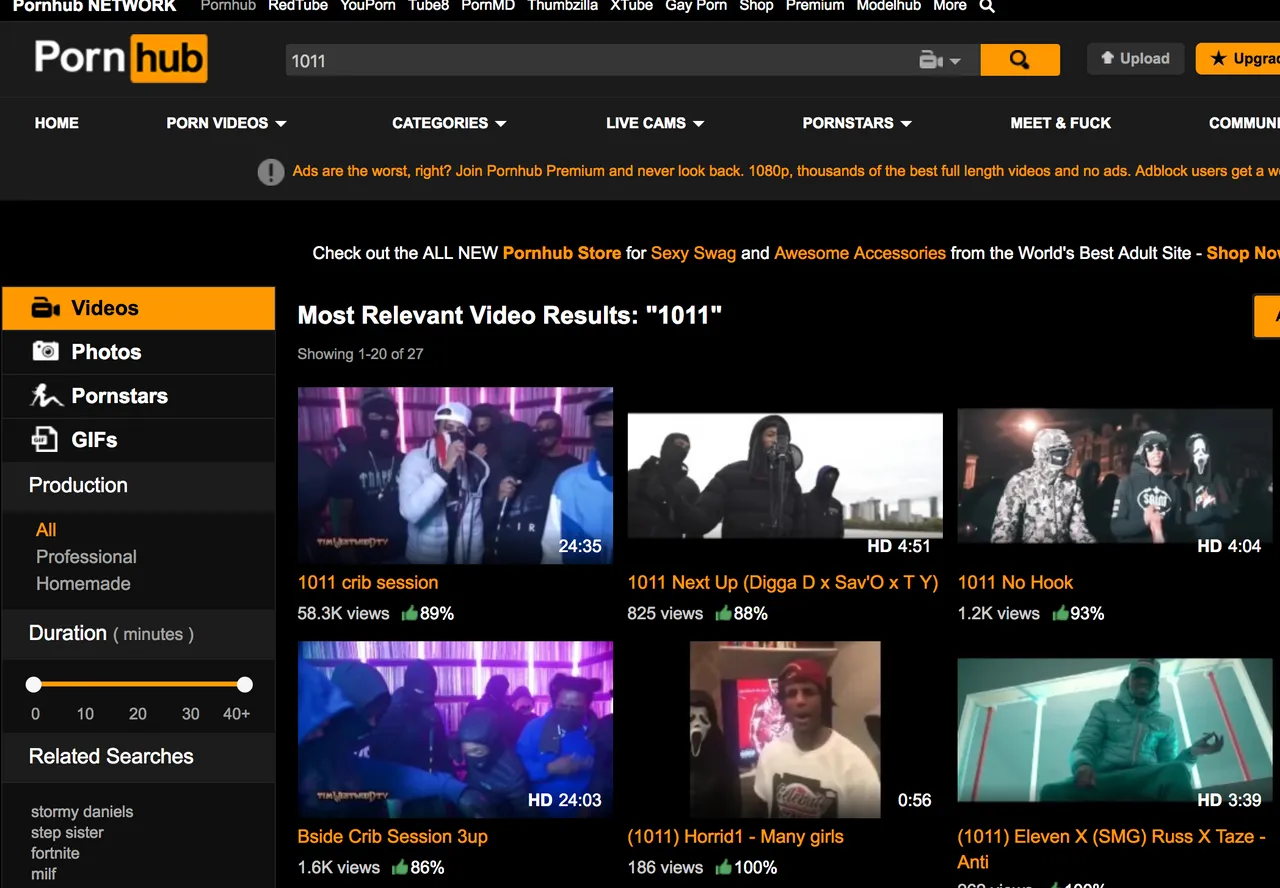Switch to the Pornstars results tab in sidebar
Image resolution: width=1280 pixels, height=888 pixels.
click(138, 396)
